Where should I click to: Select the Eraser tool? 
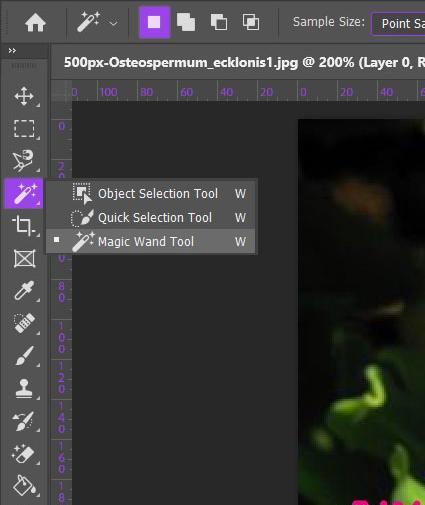[x=23, y=454]
